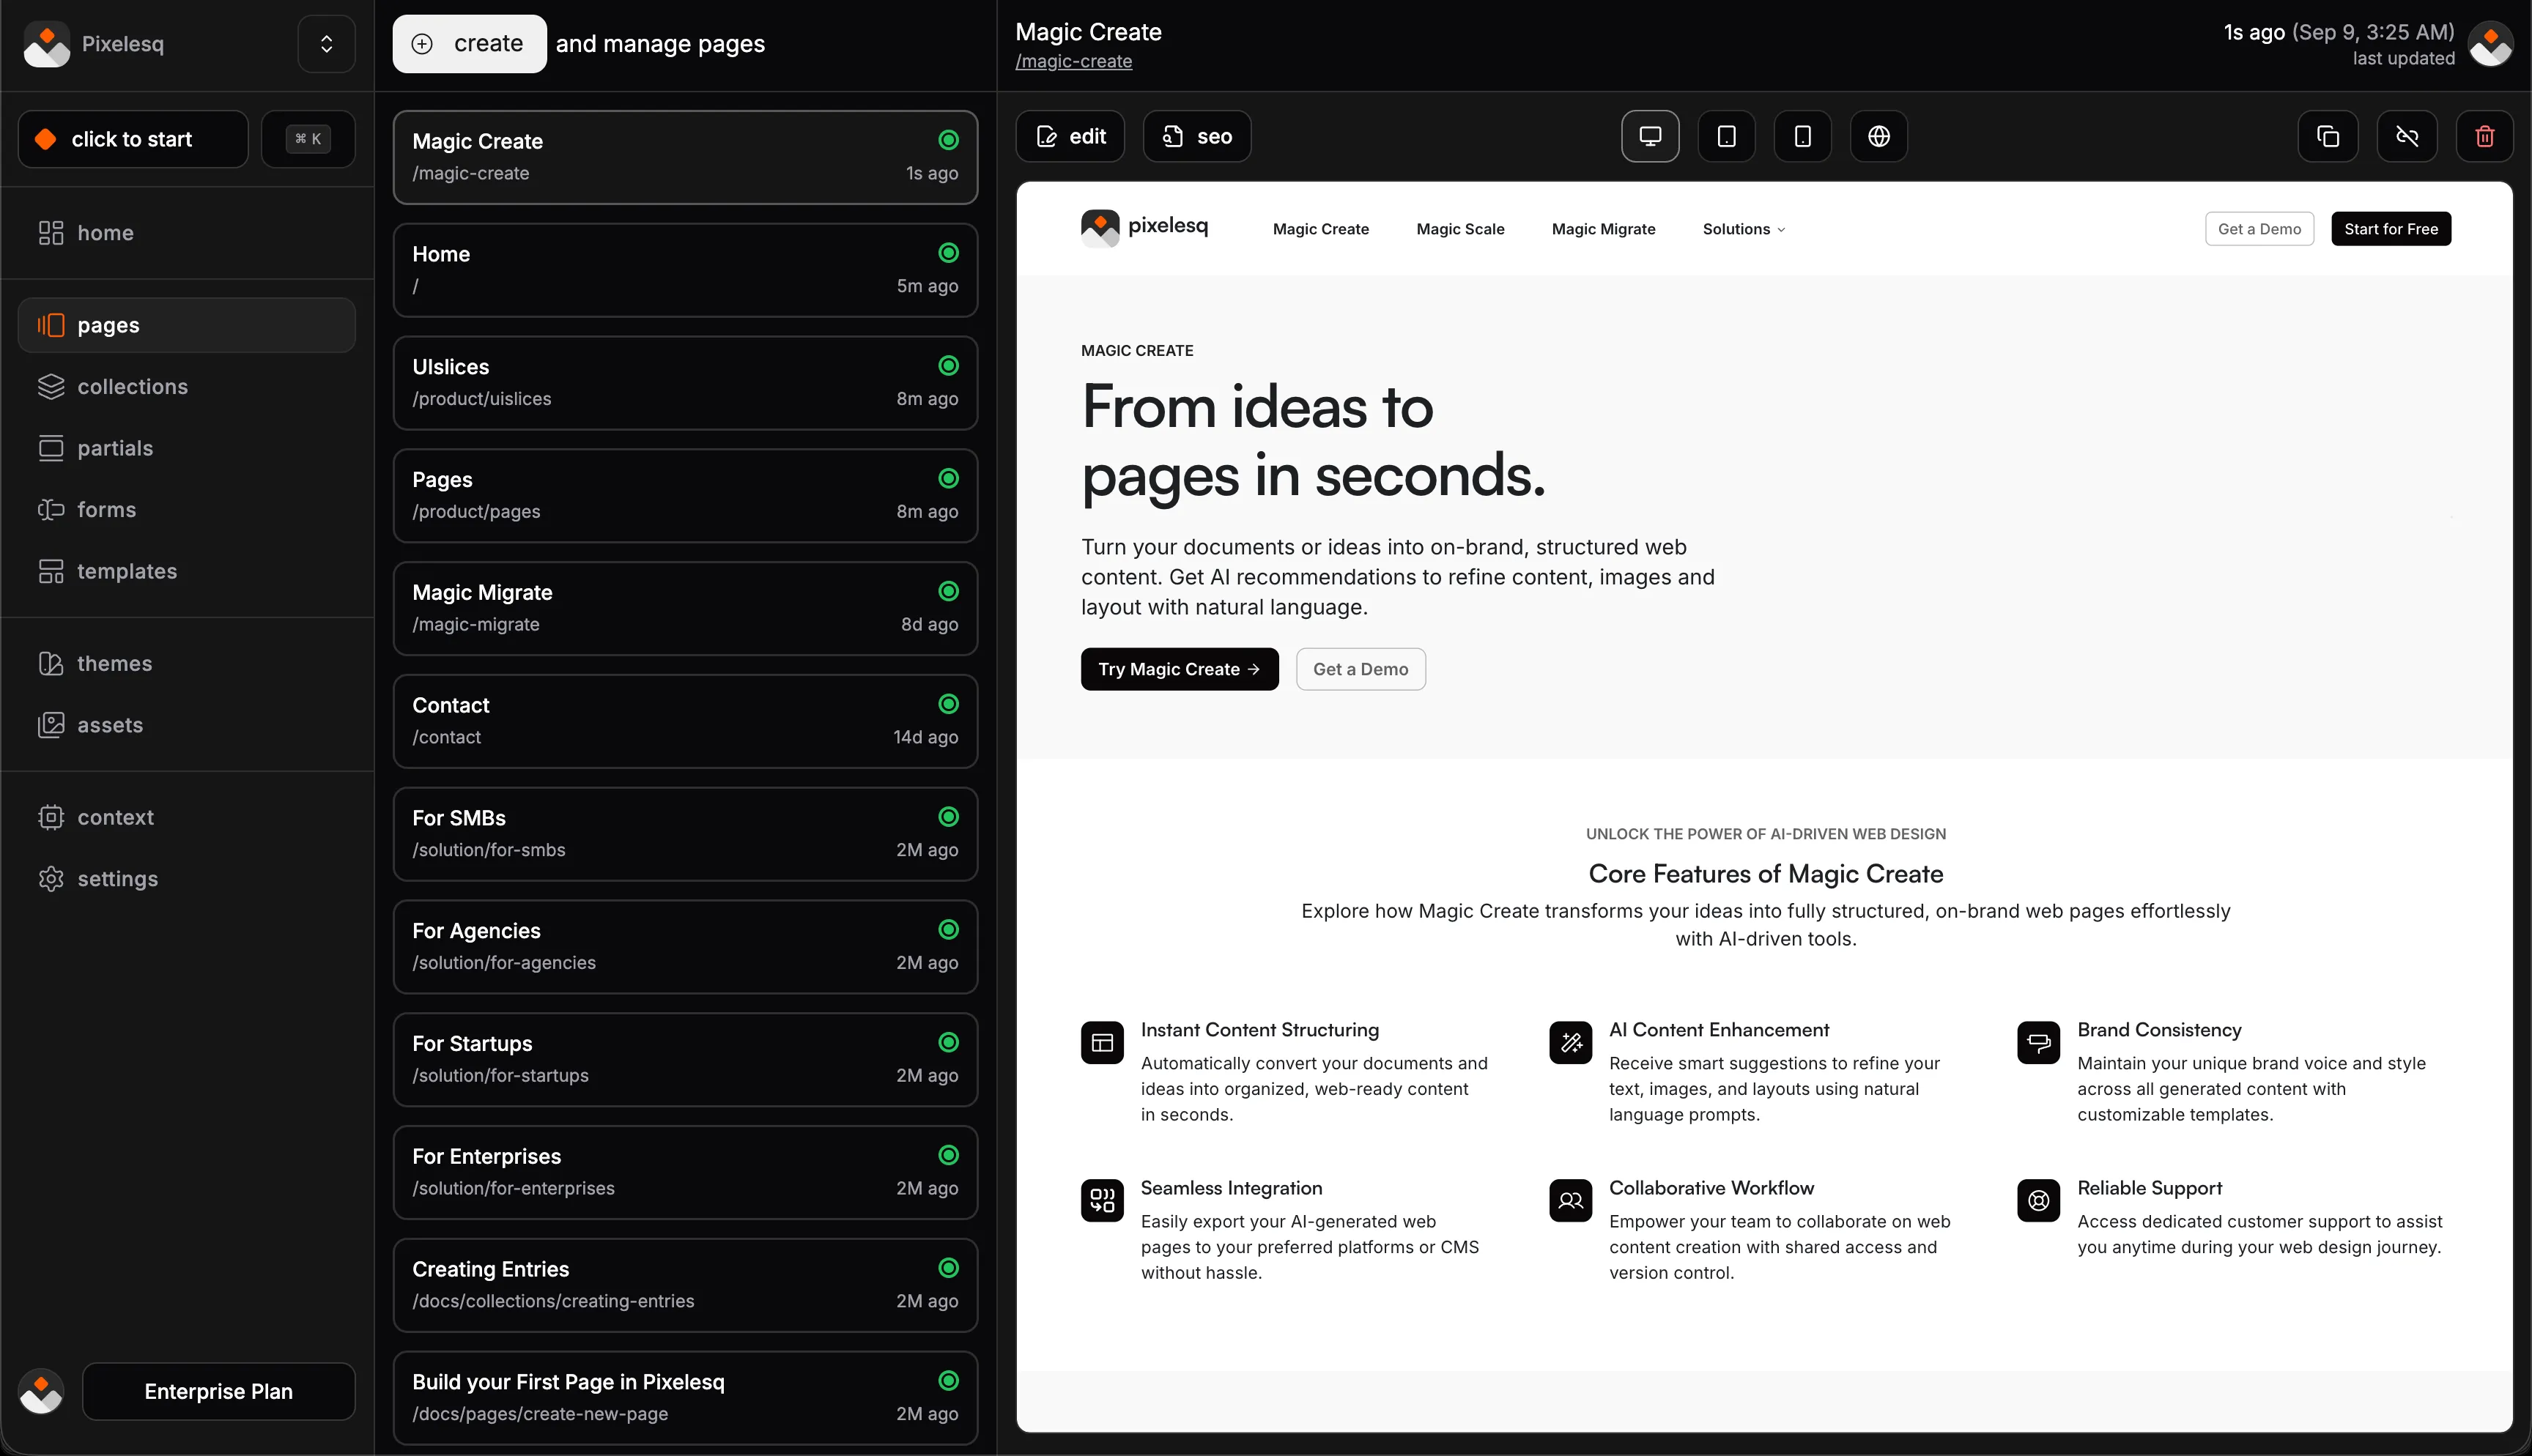The width and height of the screenshot is (2532, 1456).
Task: Open the globe live-site icon
Action: coord(1878,136)
